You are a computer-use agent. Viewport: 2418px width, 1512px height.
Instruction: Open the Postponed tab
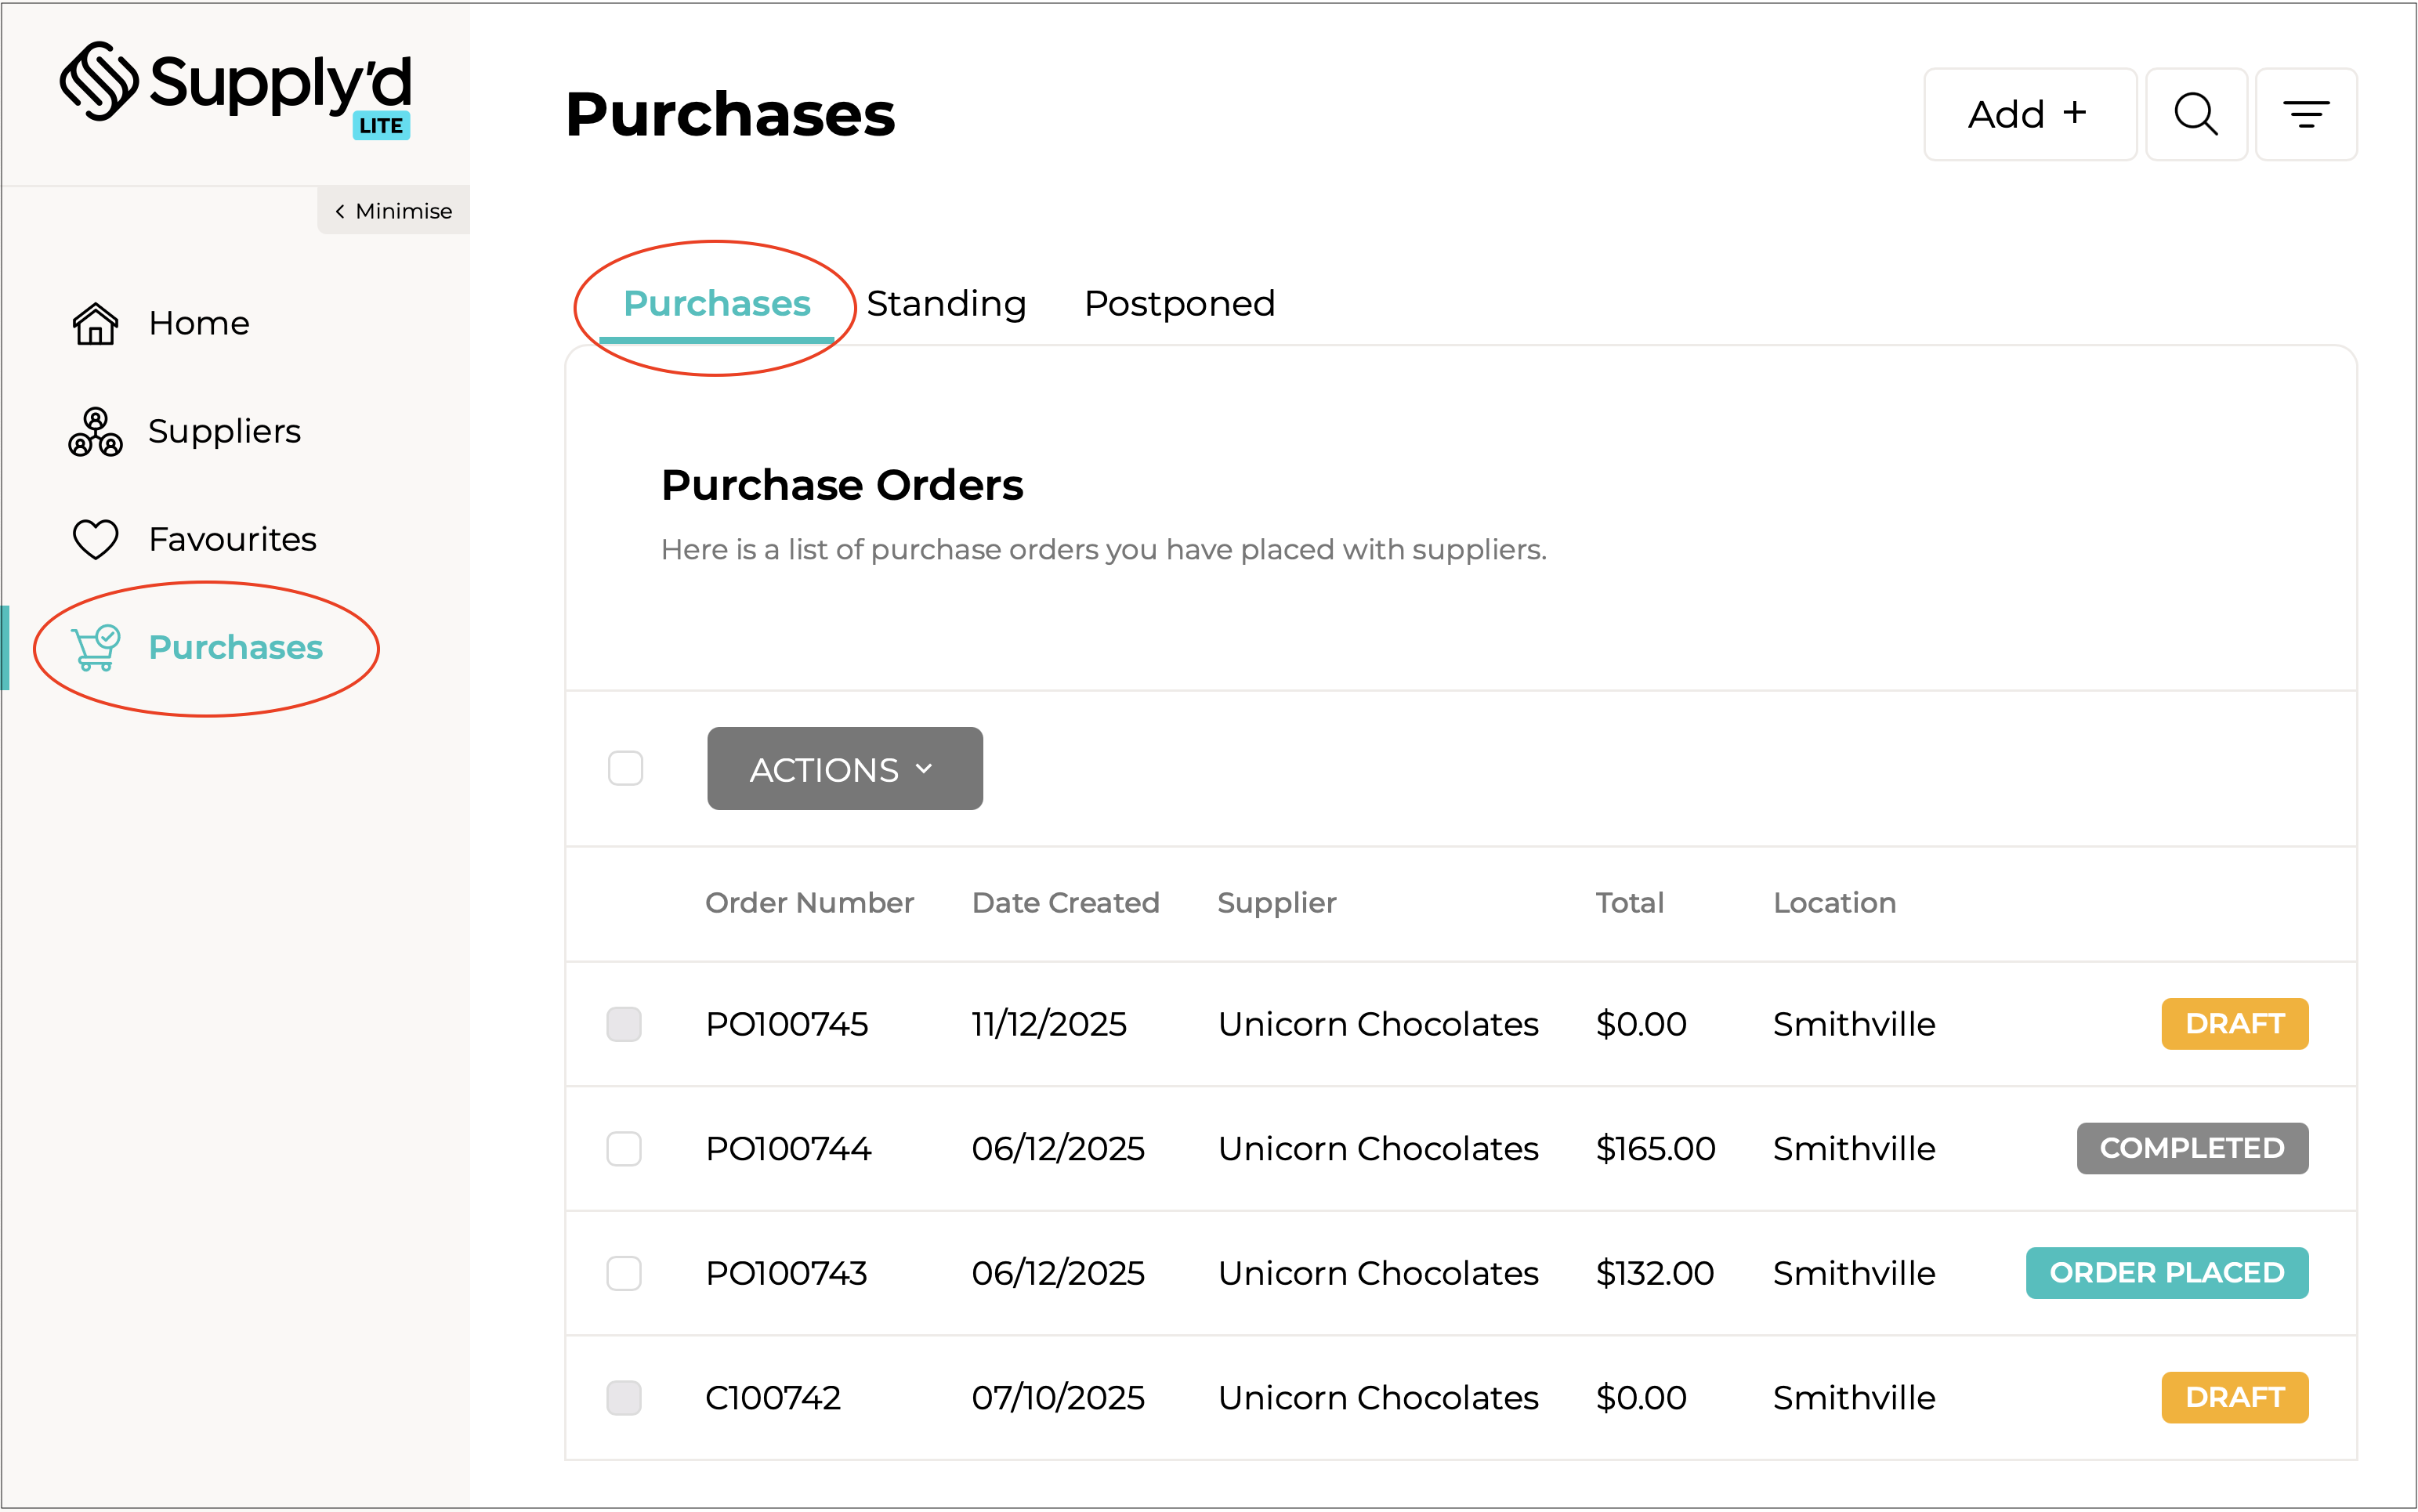point(1179,303)
